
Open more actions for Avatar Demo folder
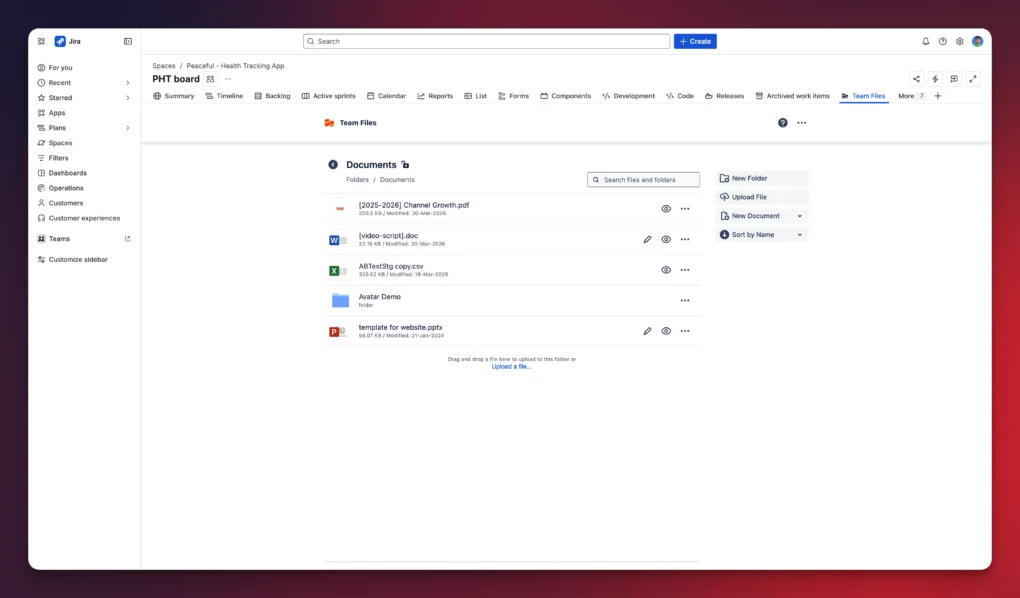tap(685, 301)
